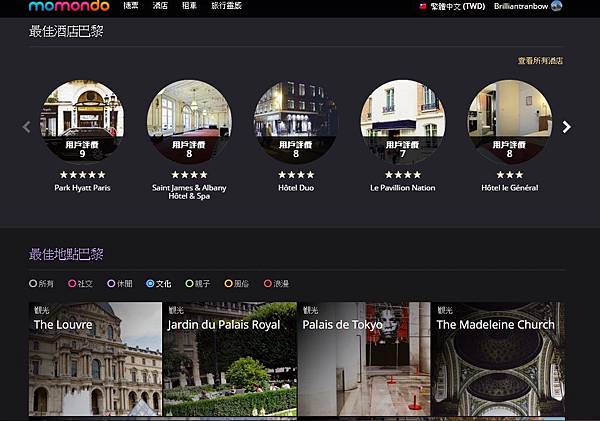
Task: Click the Hôtel Duo name
Action: (x=296, y=188)
